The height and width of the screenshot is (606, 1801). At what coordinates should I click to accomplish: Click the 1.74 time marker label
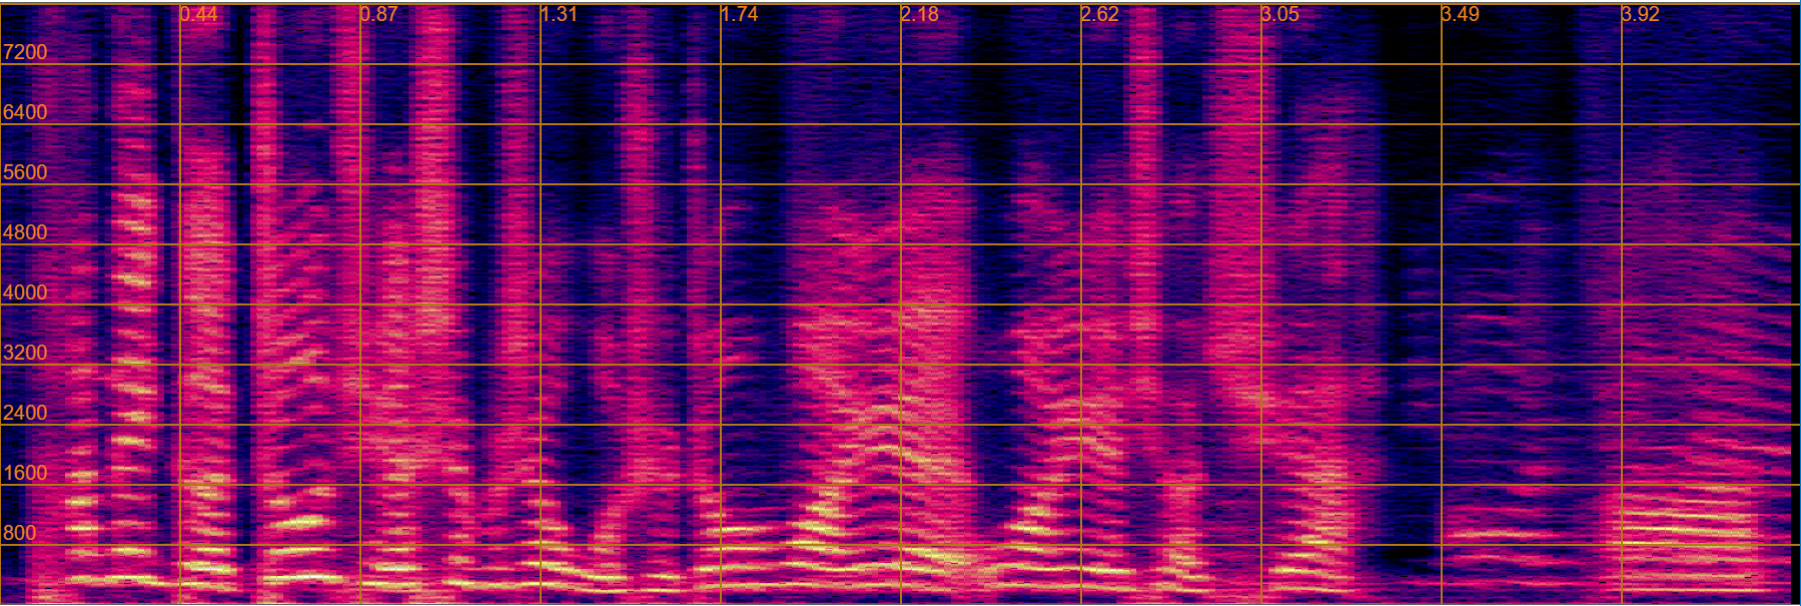click(739, 14)
